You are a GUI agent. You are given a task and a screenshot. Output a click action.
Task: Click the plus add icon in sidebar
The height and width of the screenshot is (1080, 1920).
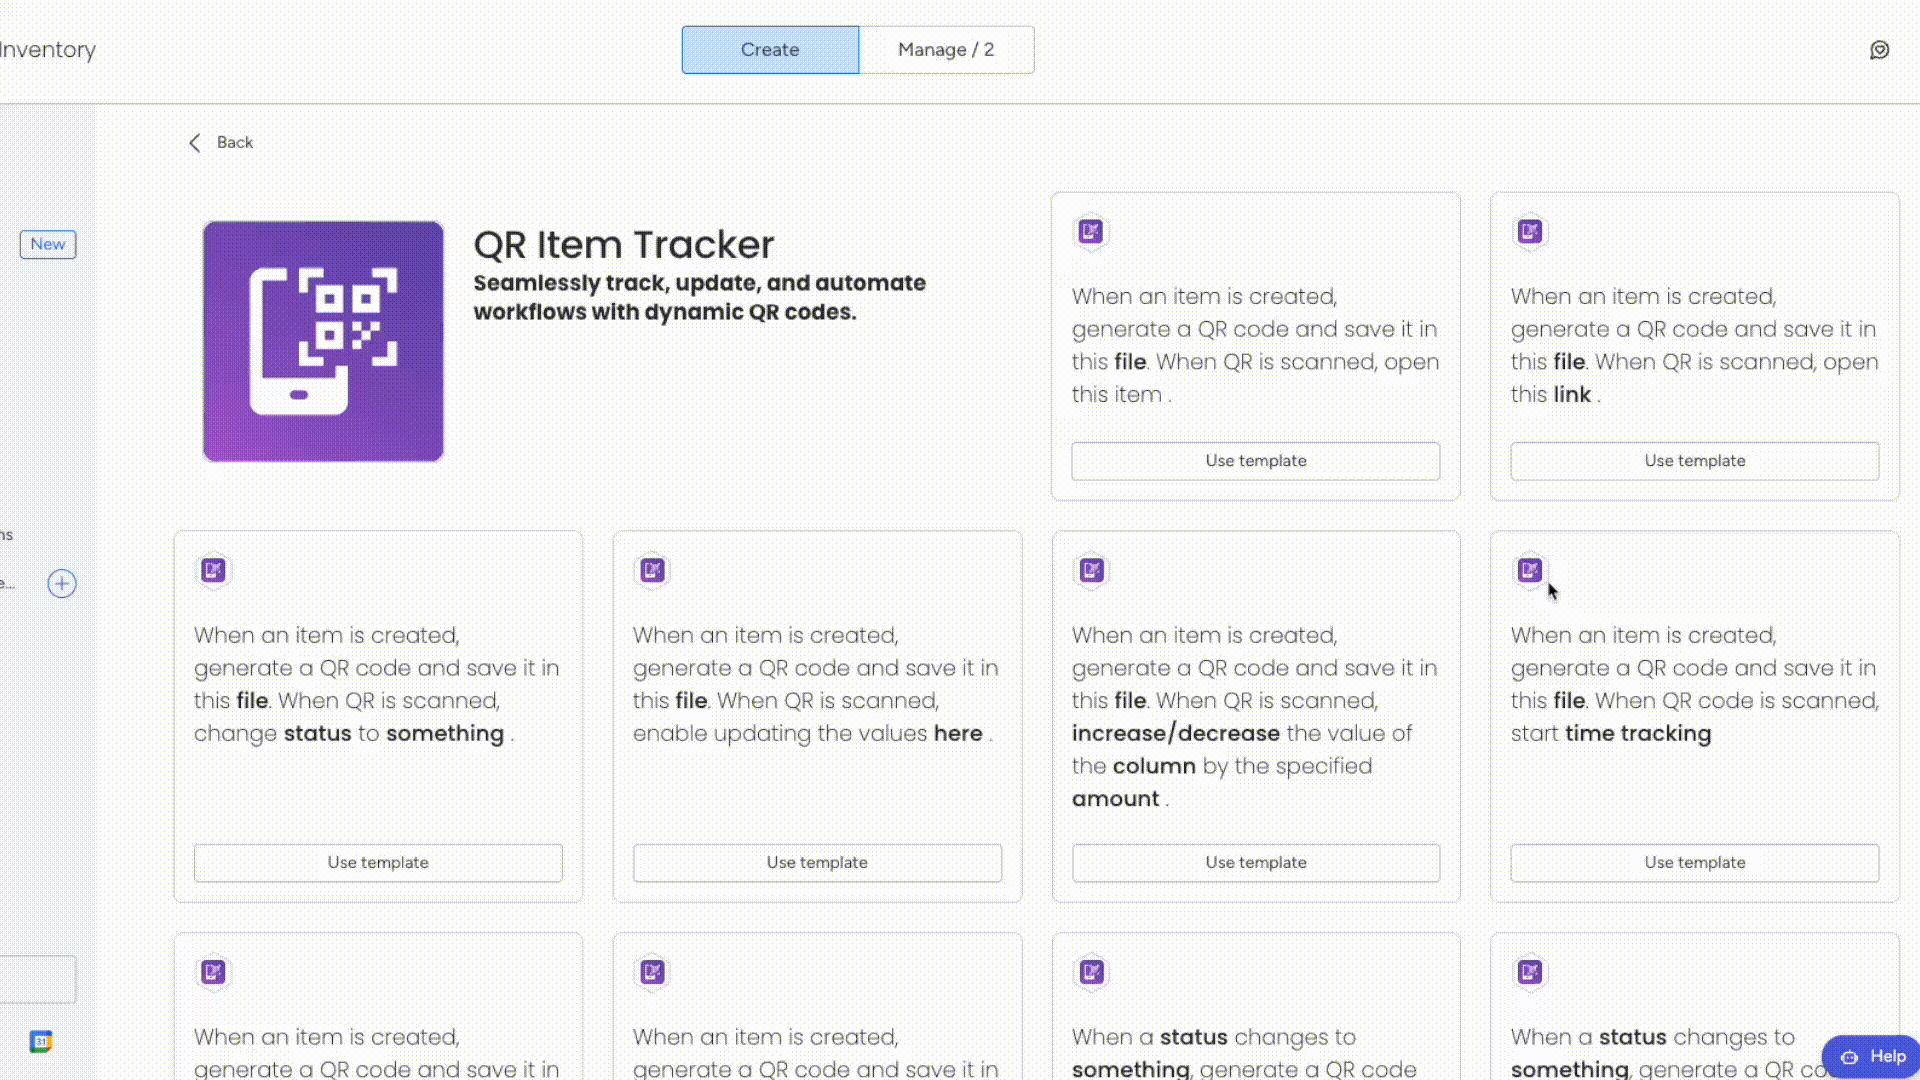62,584
